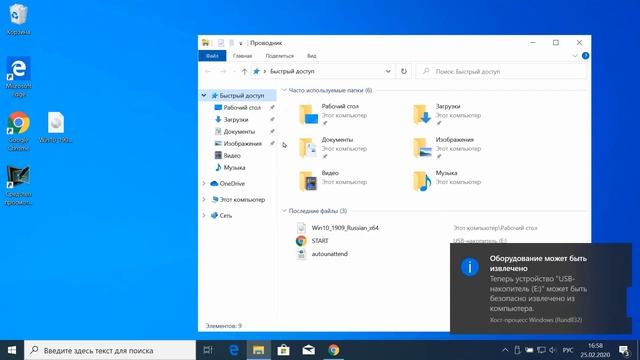Click the Быстрый доступ search field
The width and height of the screenshot is (640, 360).
tap(501, 71)
